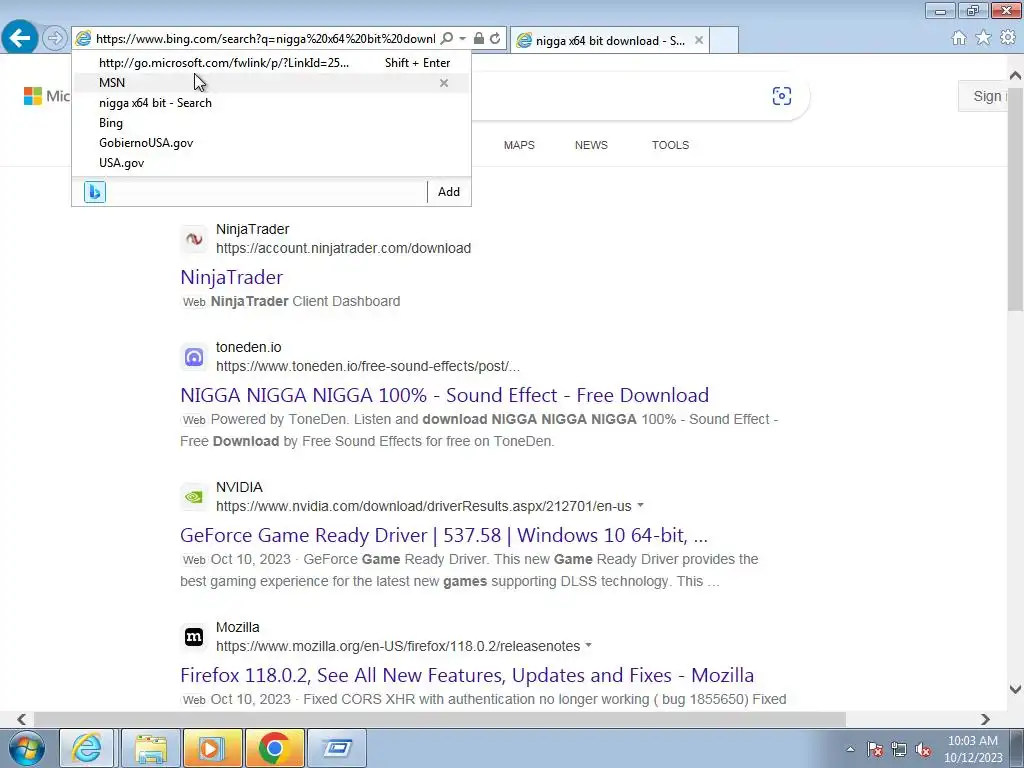Open the address bar dropdown arrow
This screenshot has height=768, width=1024.
point(462,39)
